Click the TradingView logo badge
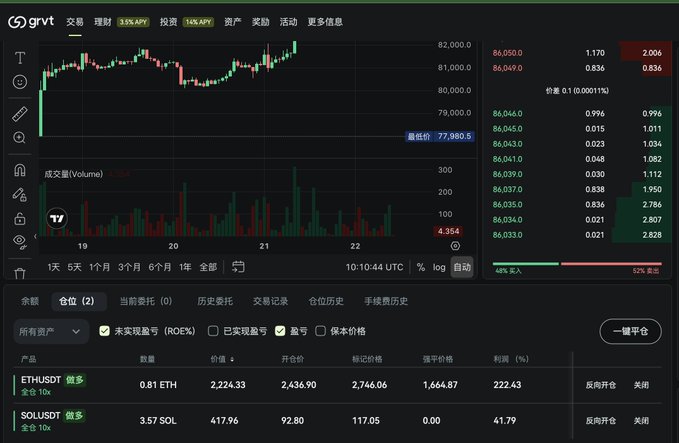The width and height of the screenshot is (679, 443). [57, 218]
